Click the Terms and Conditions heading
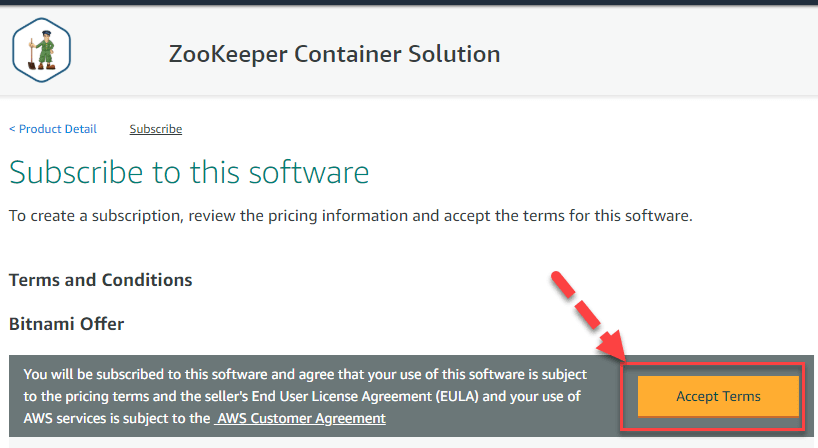This screenshot has width=818, height=448. (100, 280)
